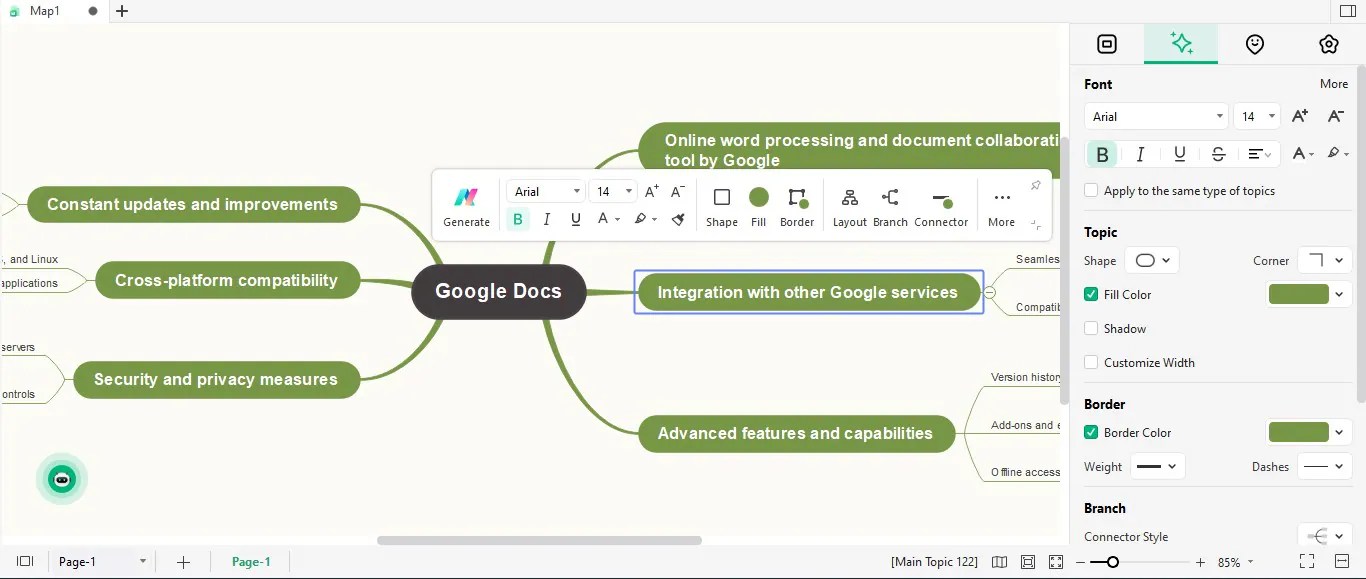Open the theme settings panel tab
1366x579 pixels.
(1328, 44)
